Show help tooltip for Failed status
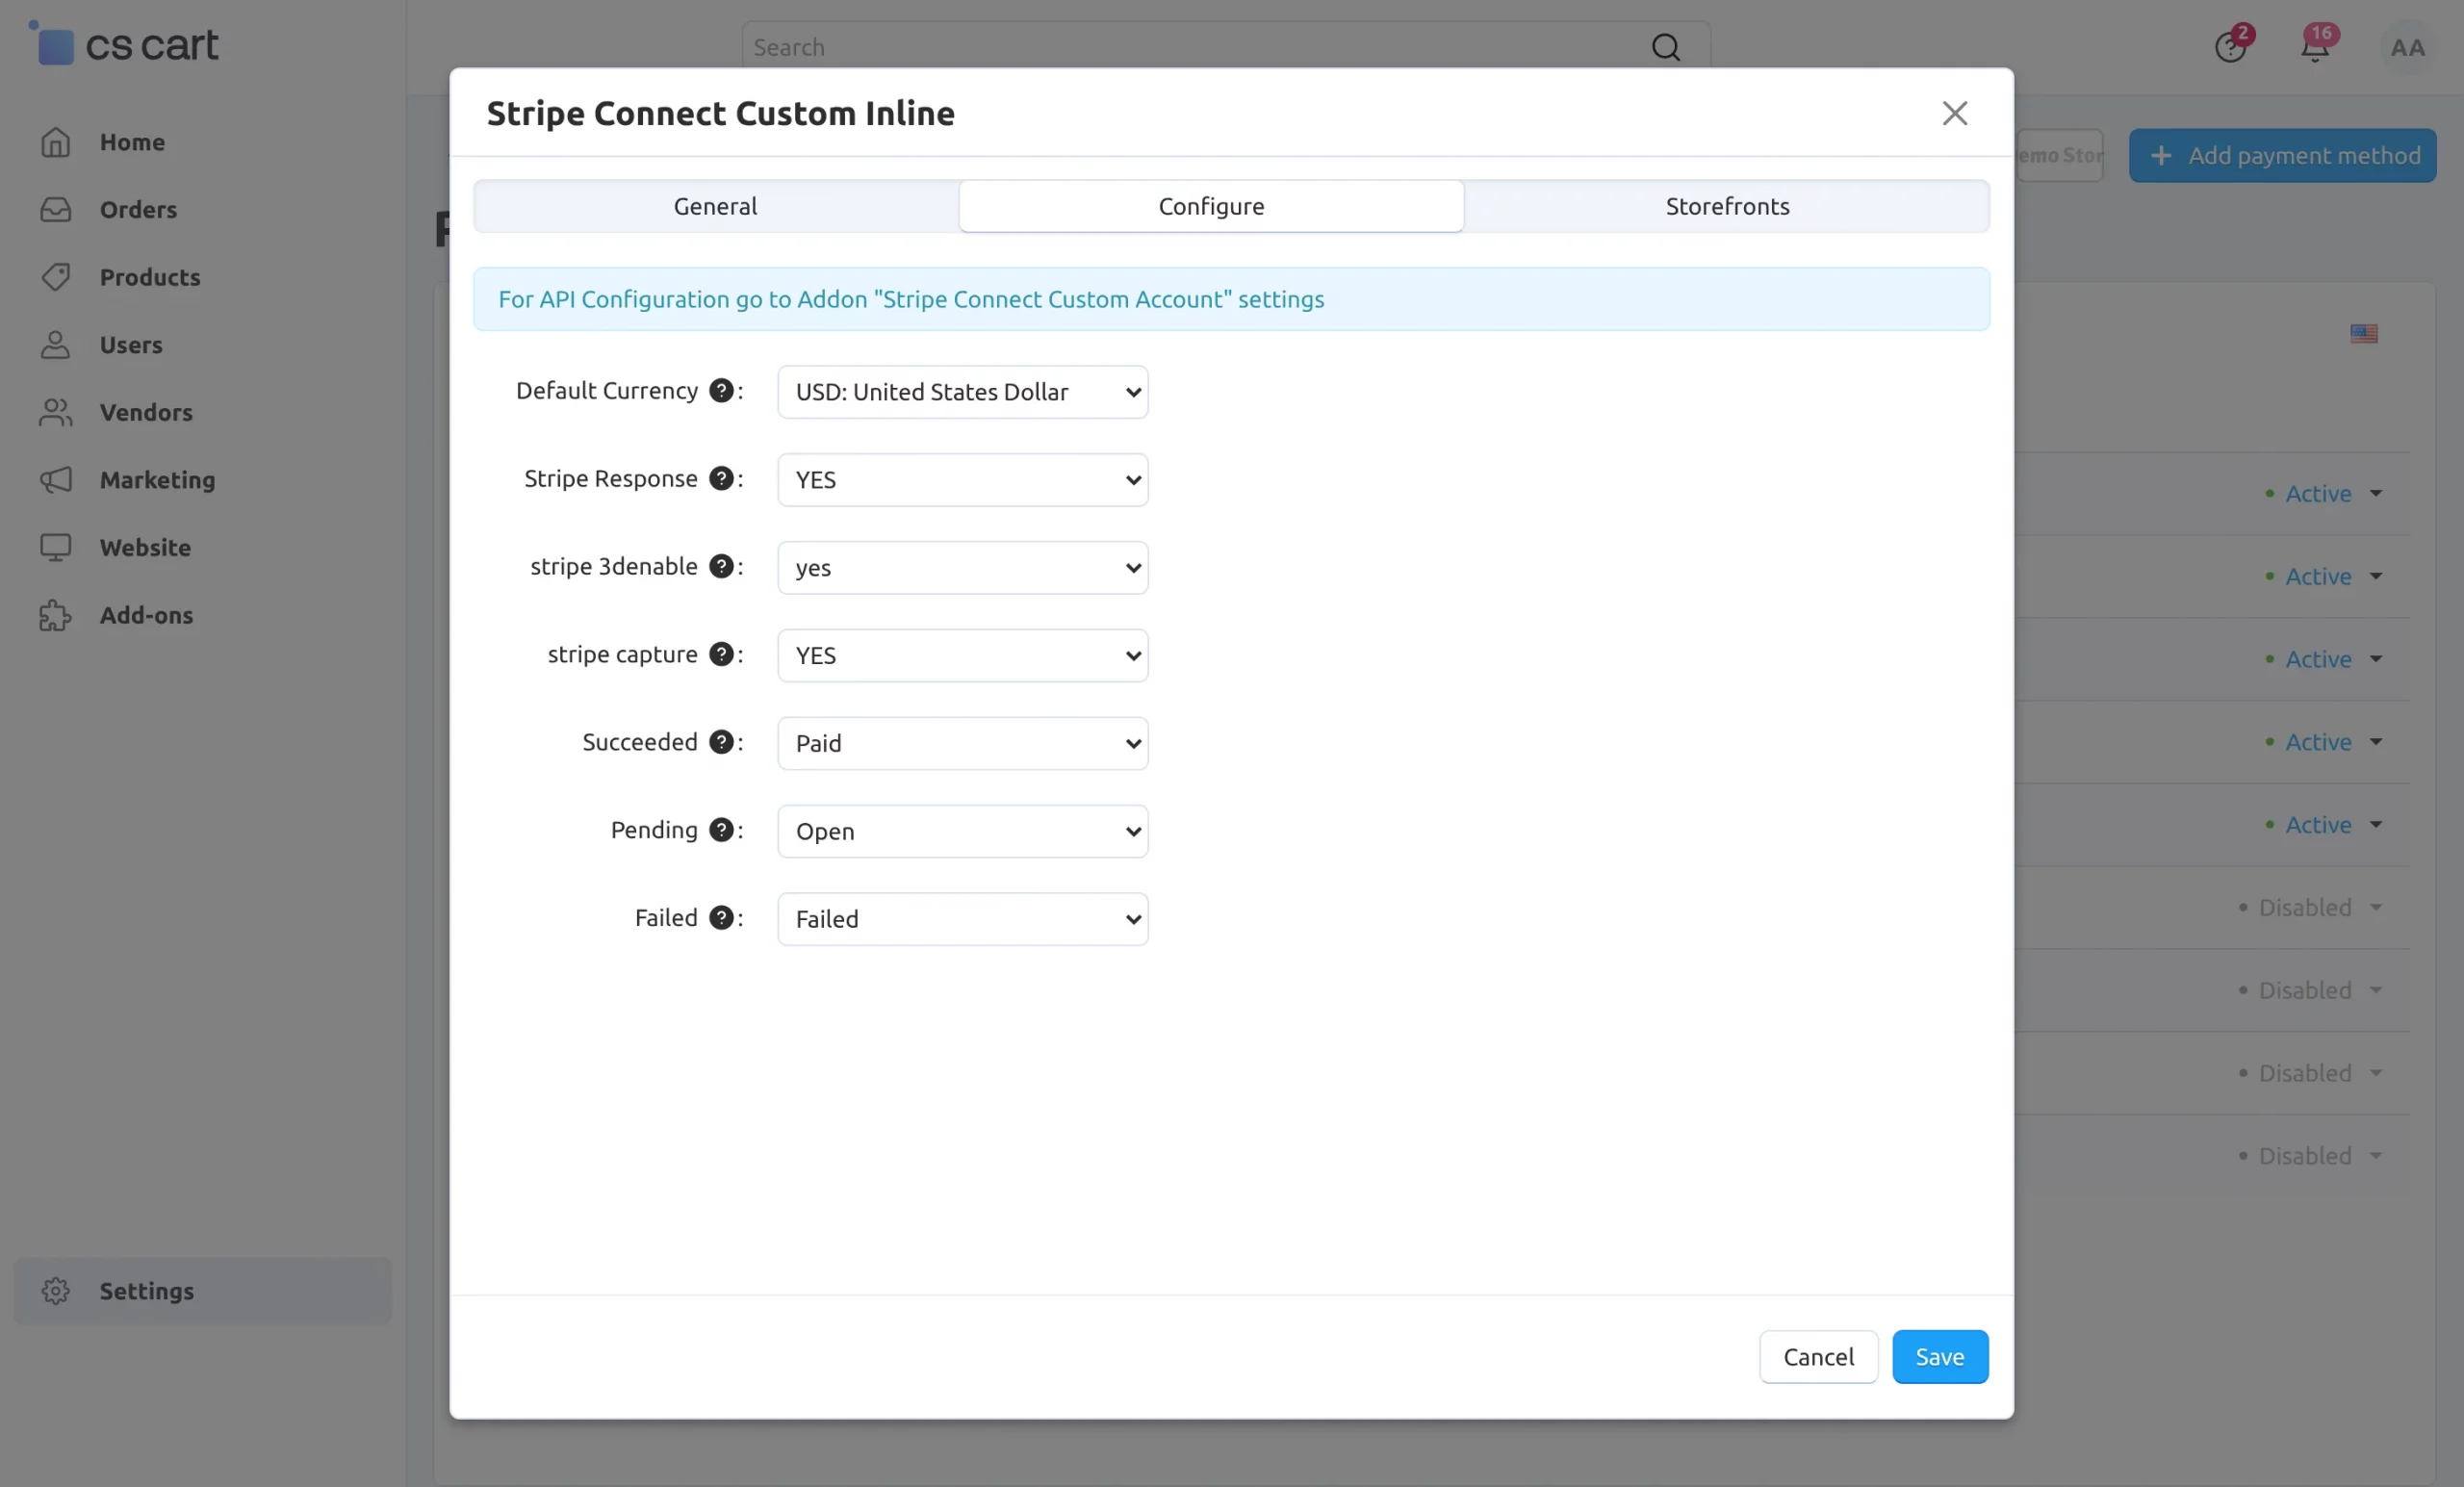 pyautogui.click(x=721, y=918)
